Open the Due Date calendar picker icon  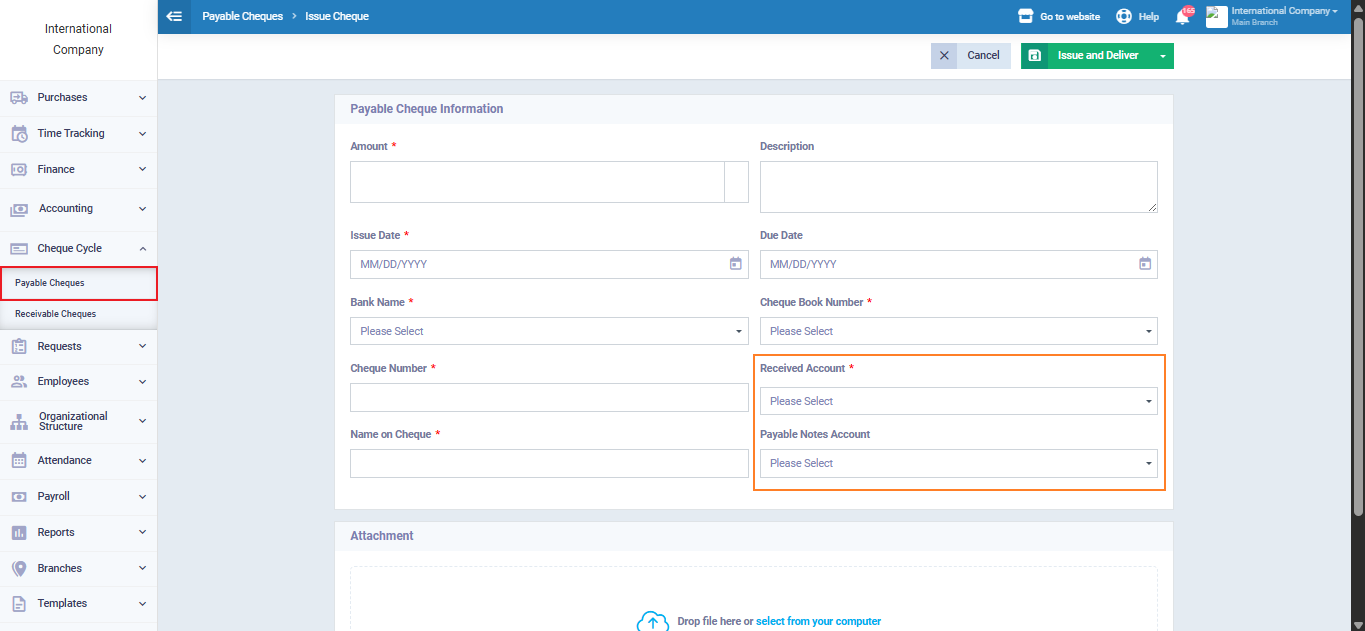pos(1145,264)
